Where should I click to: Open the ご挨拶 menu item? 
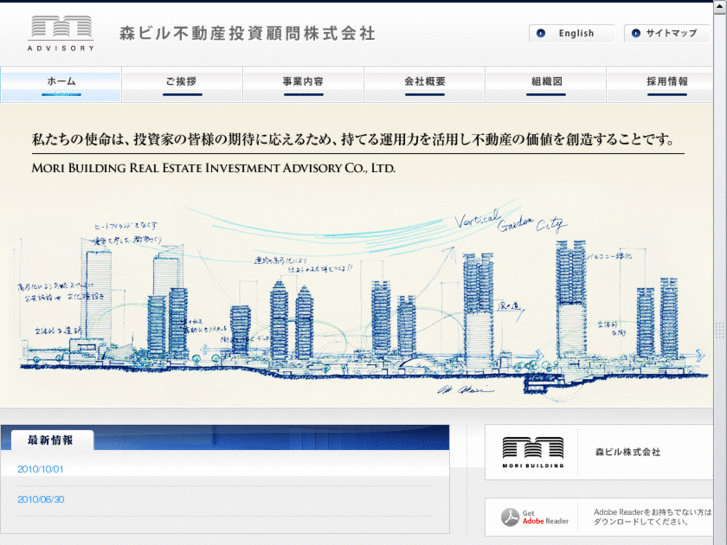tap(182, 82)
